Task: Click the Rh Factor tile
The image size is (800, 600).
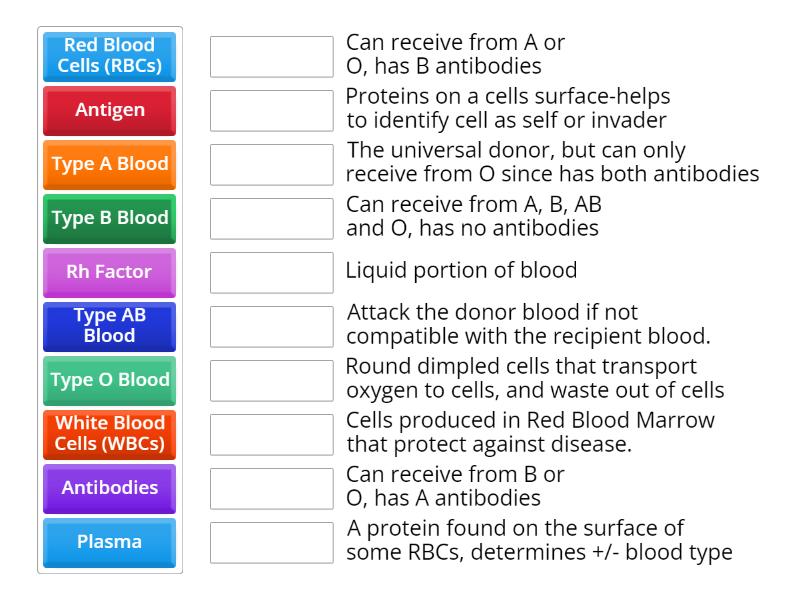Action: coord(108,272)
